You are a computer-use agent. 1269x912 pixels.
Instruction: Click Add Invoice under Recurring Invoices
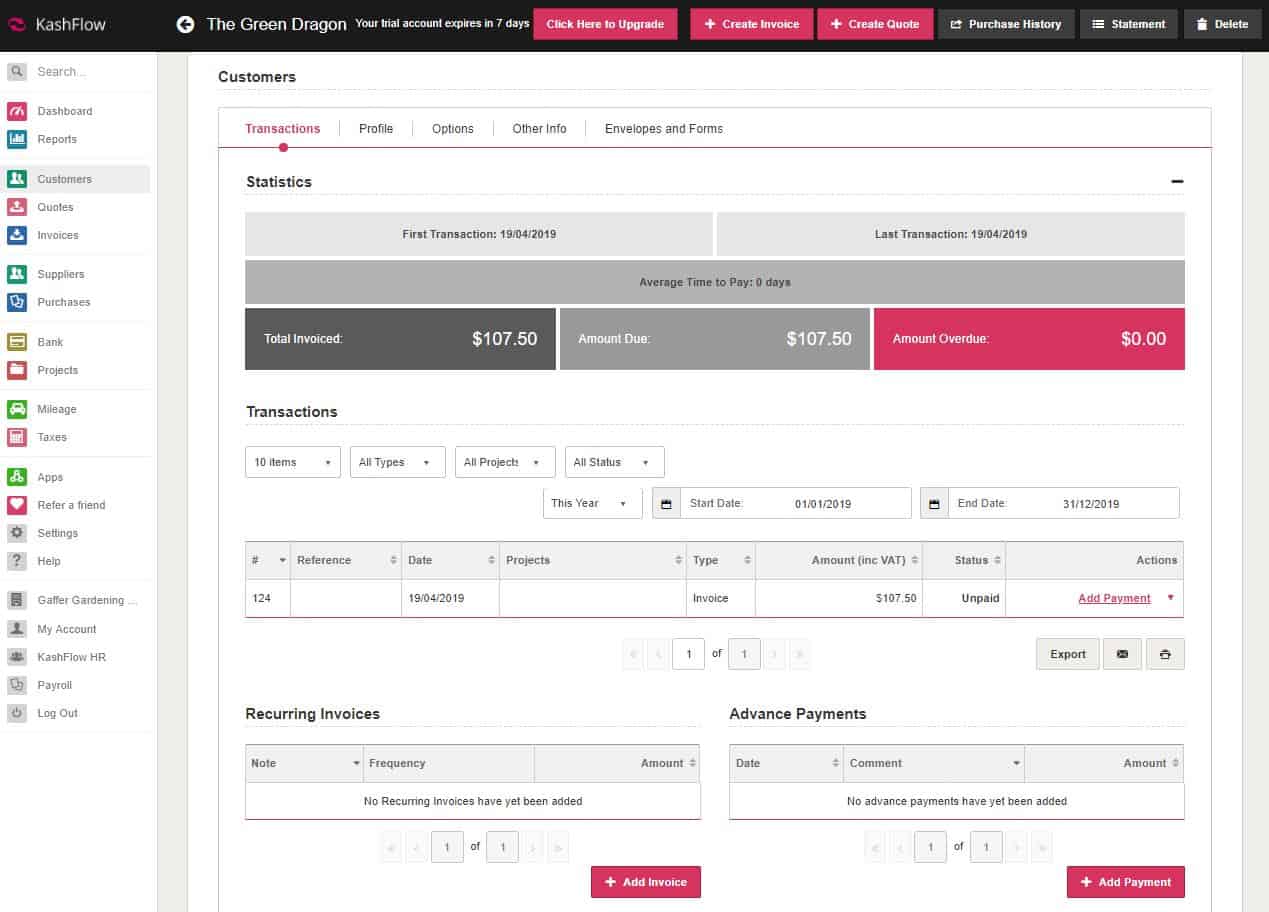(x=646, y=882)
